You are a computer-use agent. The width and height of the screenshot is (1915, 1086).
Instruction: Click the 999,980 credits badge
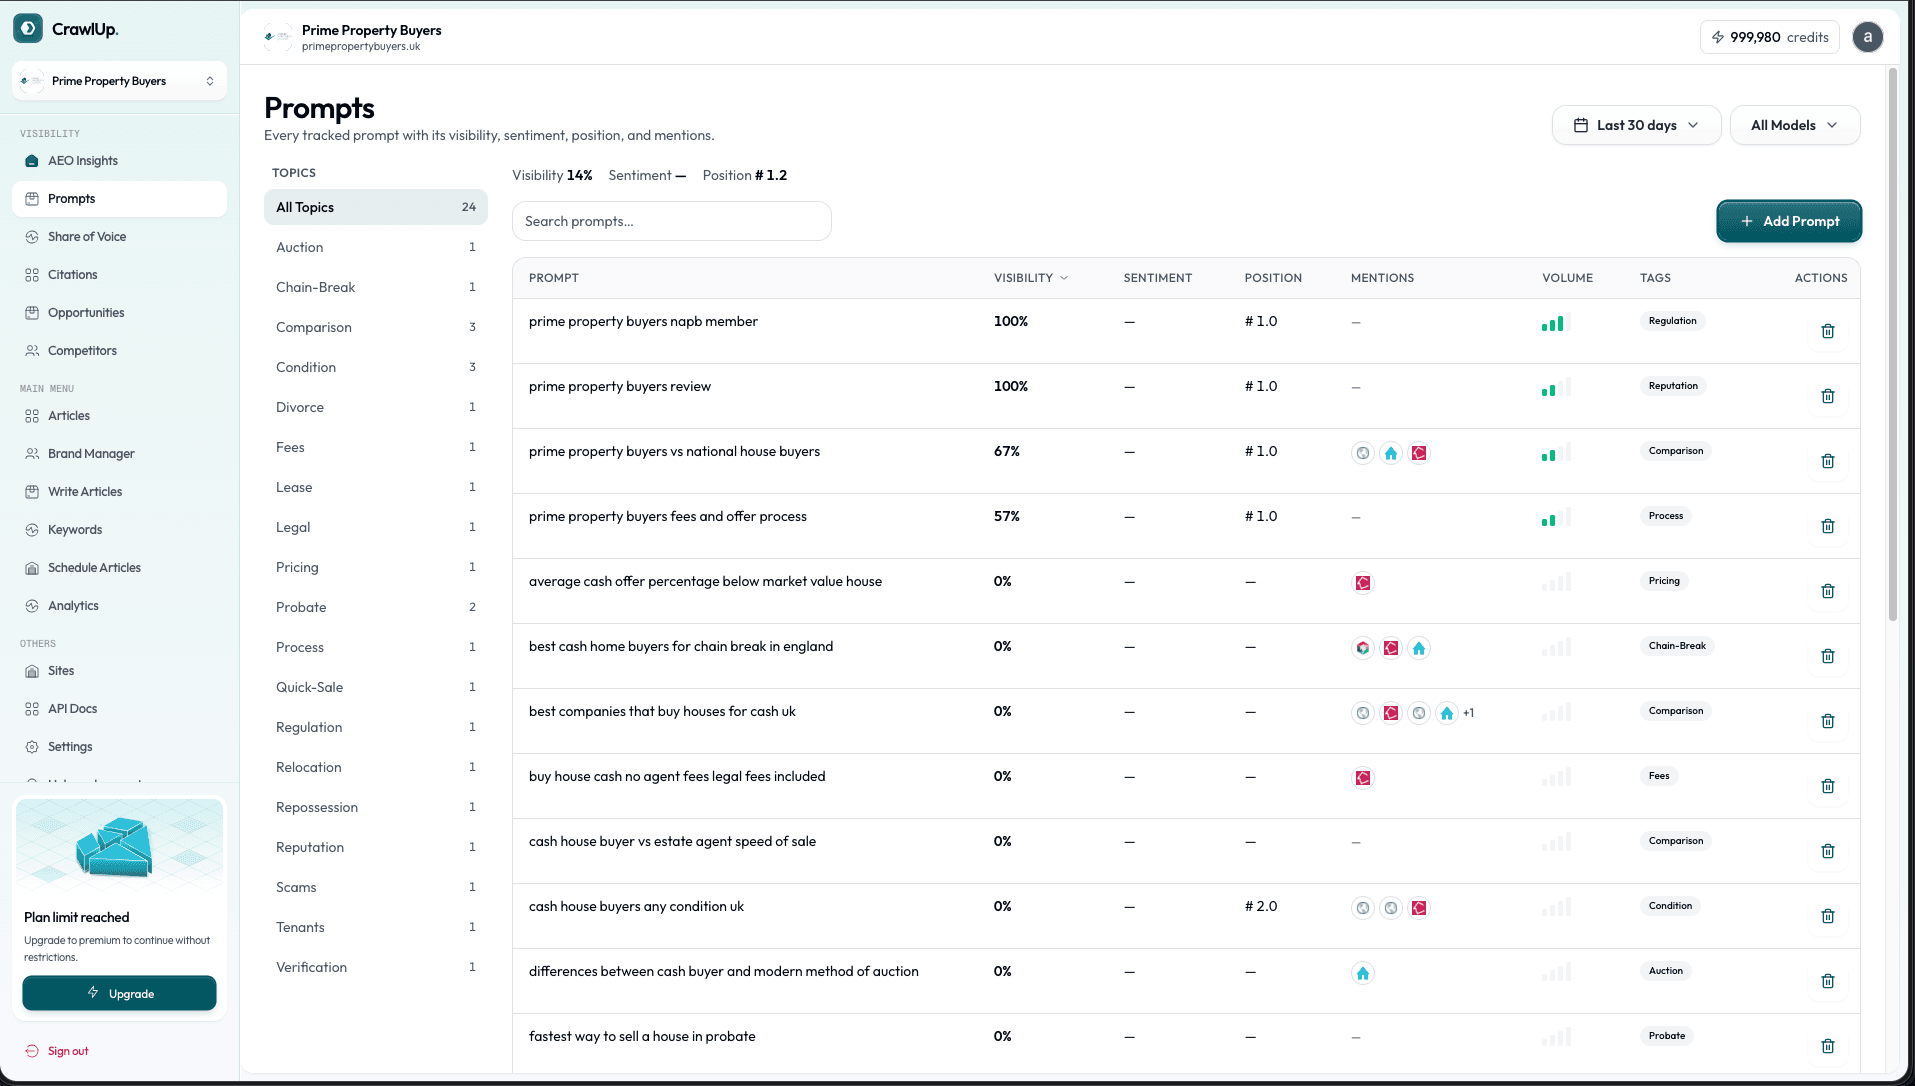[1770, 37]
